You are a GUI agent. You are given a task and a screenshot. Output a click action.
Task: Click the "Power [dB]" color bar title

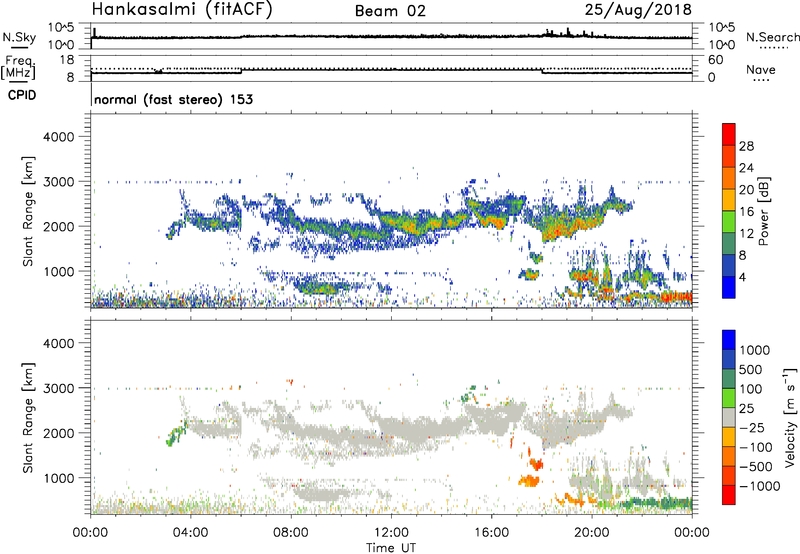(764, 211)
